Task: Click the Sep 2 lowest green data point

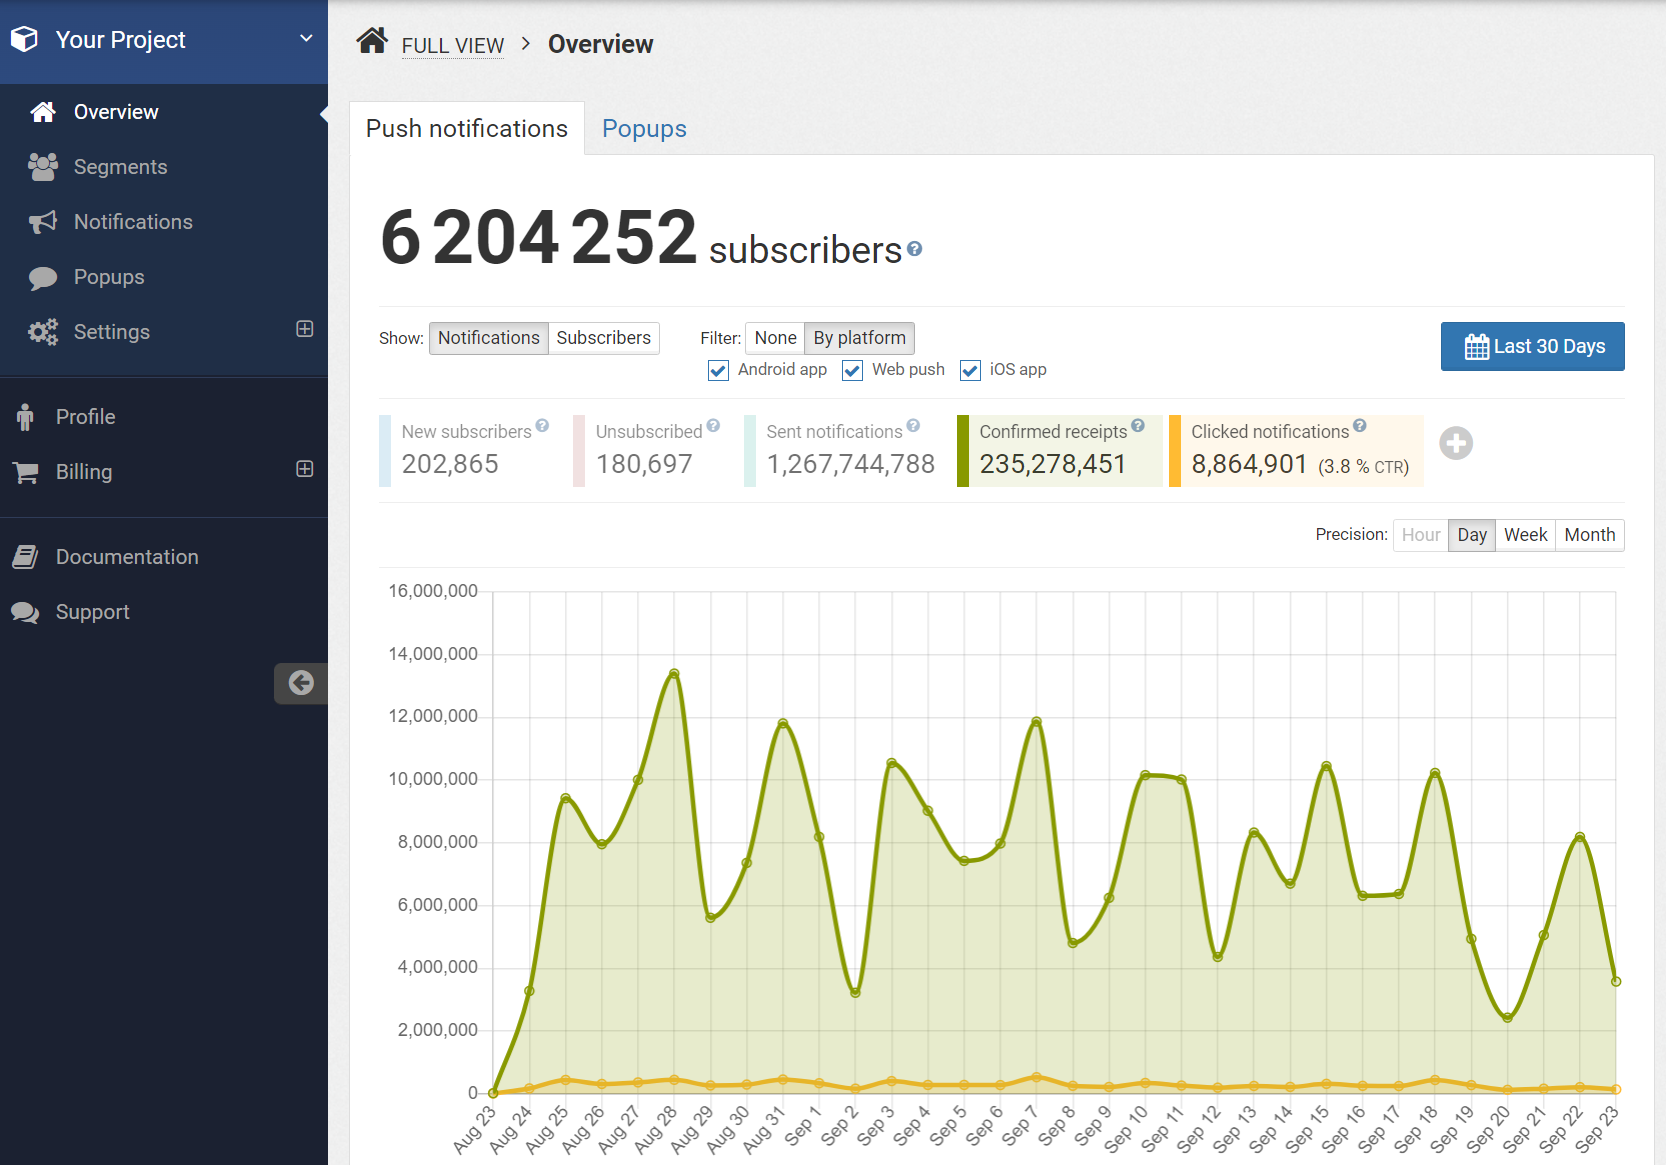Action: [x=855, y=993]
